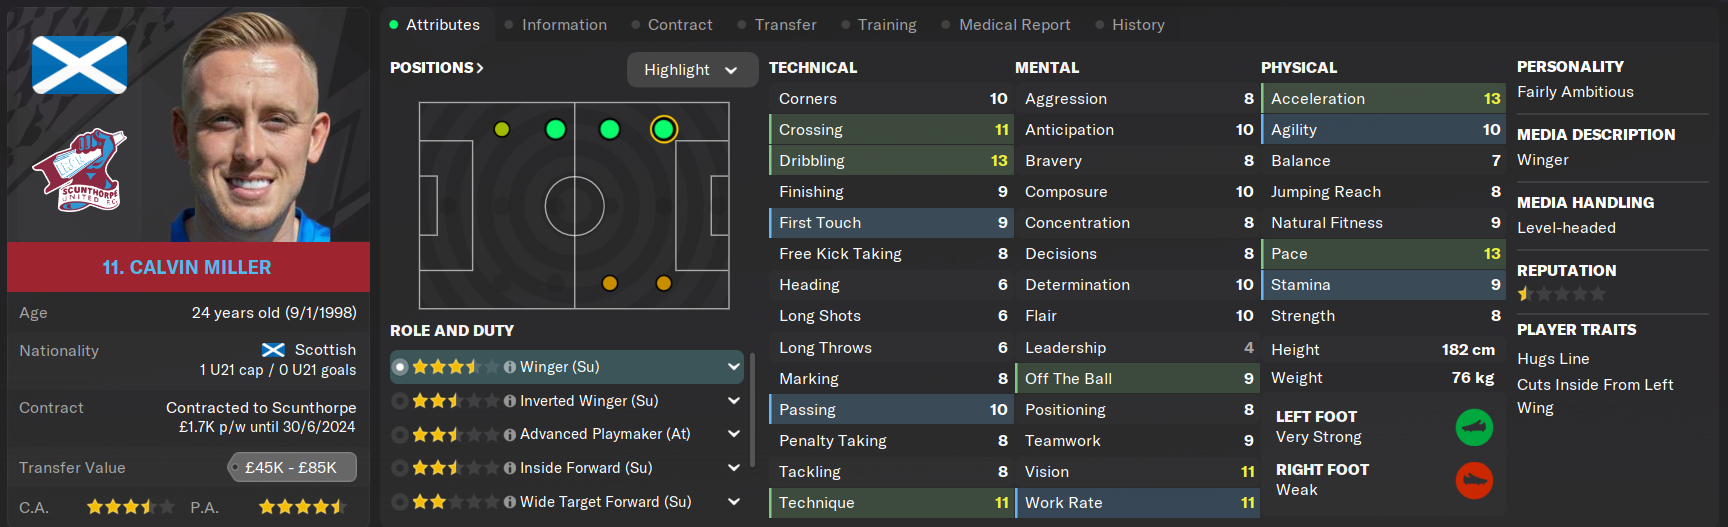Expand the Inverted Winger duty chevron
This screenshot has width=1728, height=527.
pyautogui.click(x=734, y=401)
